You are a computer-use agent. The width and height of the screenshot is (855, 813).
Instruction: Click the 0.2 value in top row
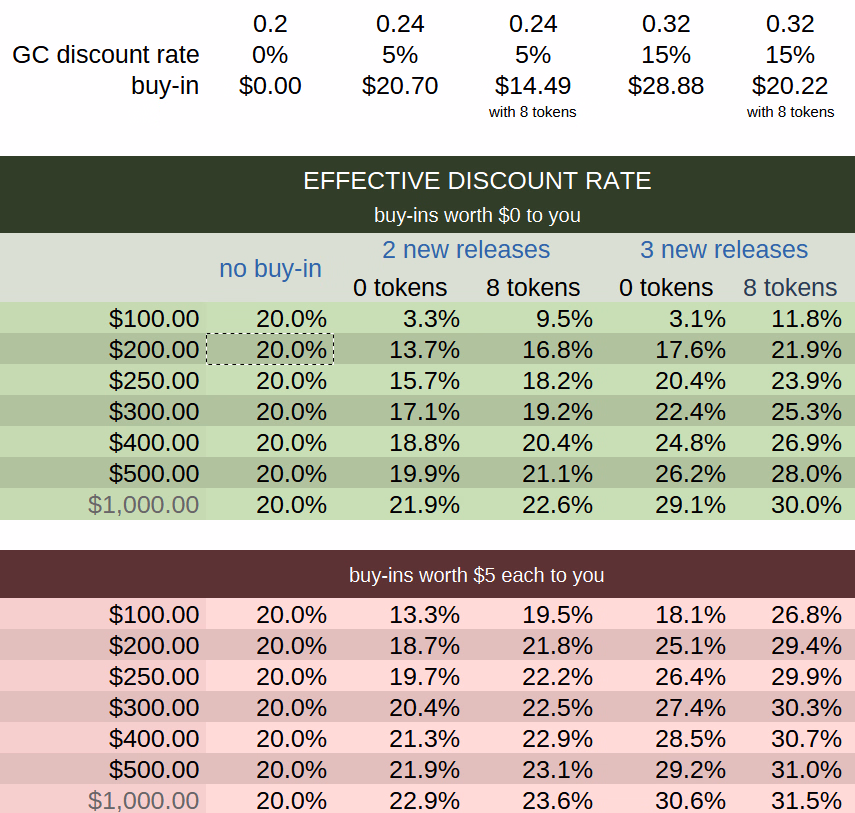(270, 23)
